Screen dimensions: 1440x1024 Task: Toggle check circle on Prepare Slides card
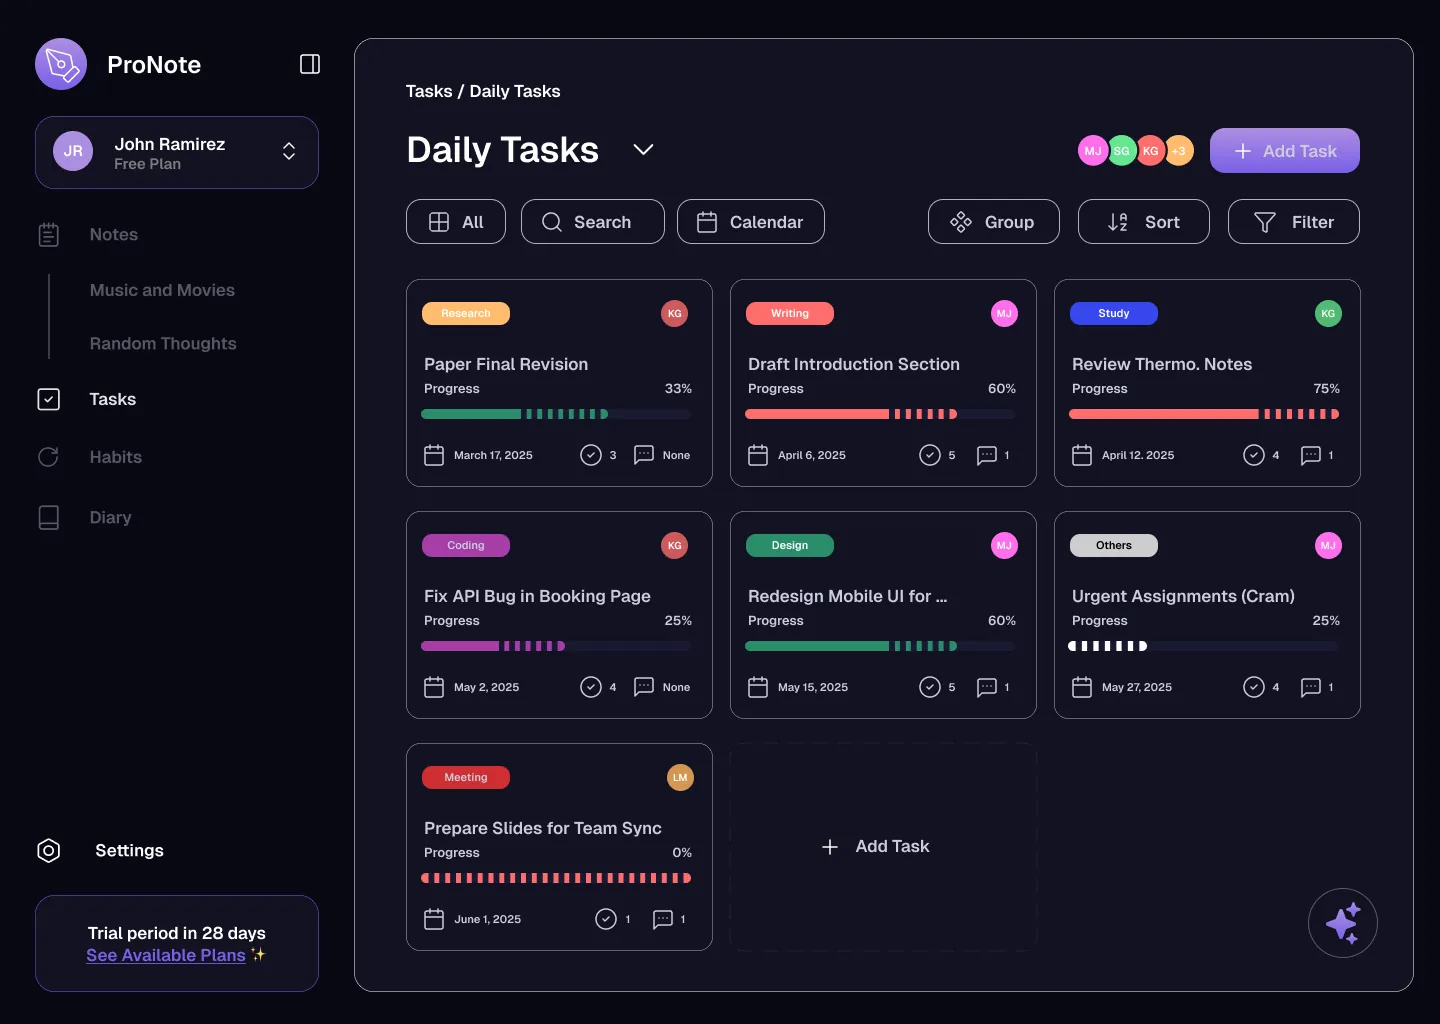click(606, 919)
